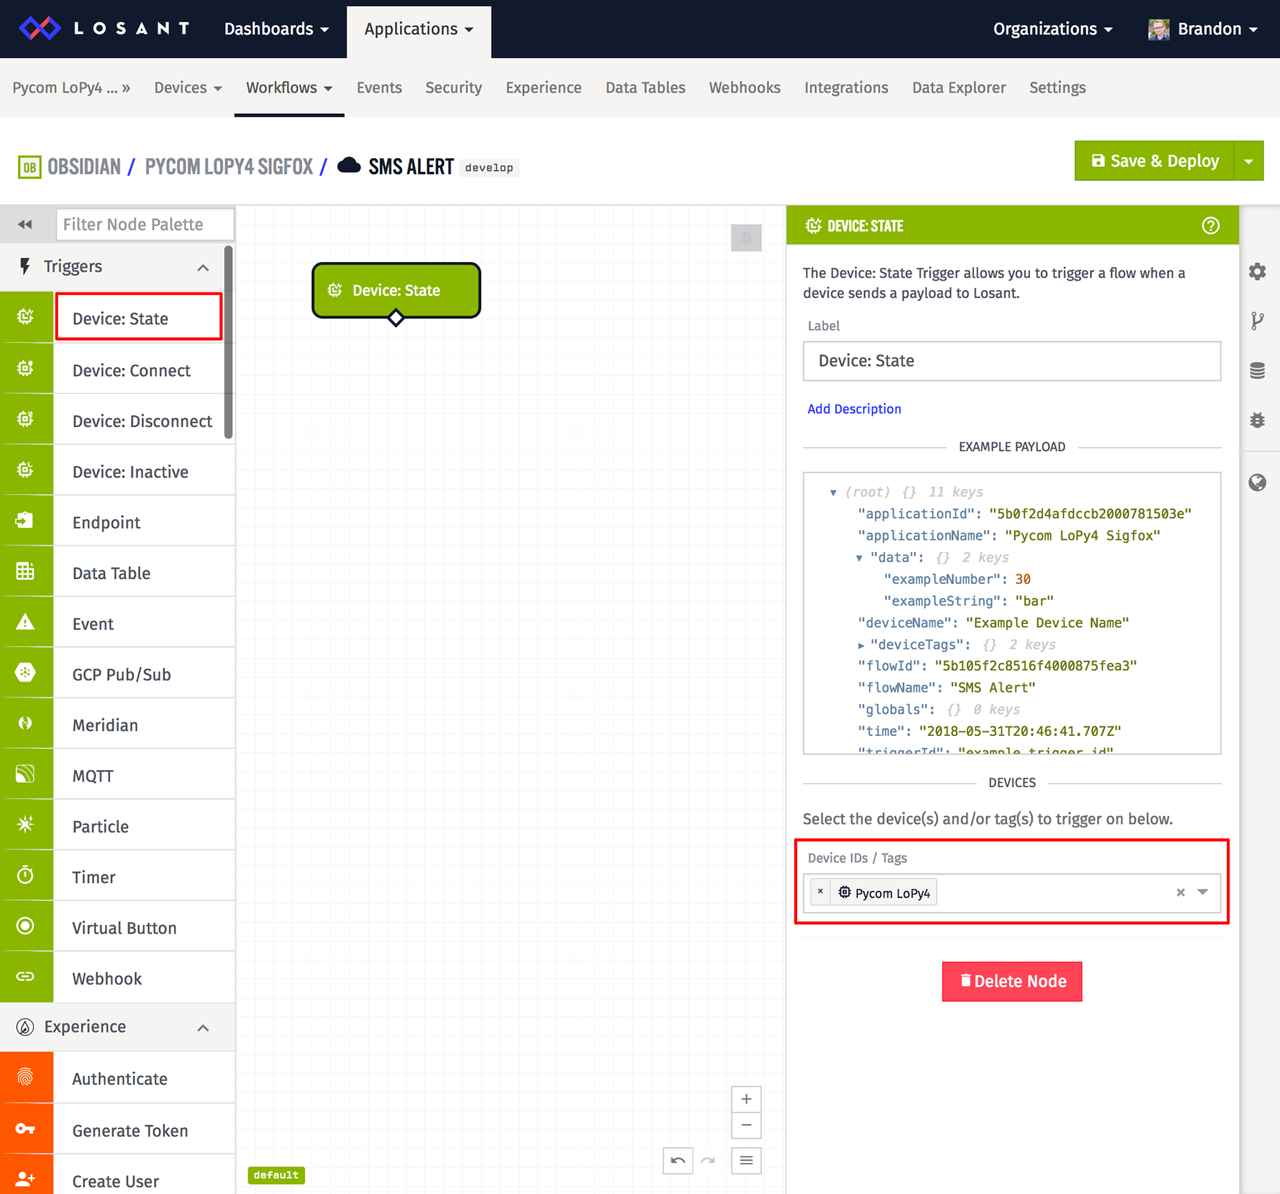Go to the Events tab
1280x1194 pixels.
[379, 88]
